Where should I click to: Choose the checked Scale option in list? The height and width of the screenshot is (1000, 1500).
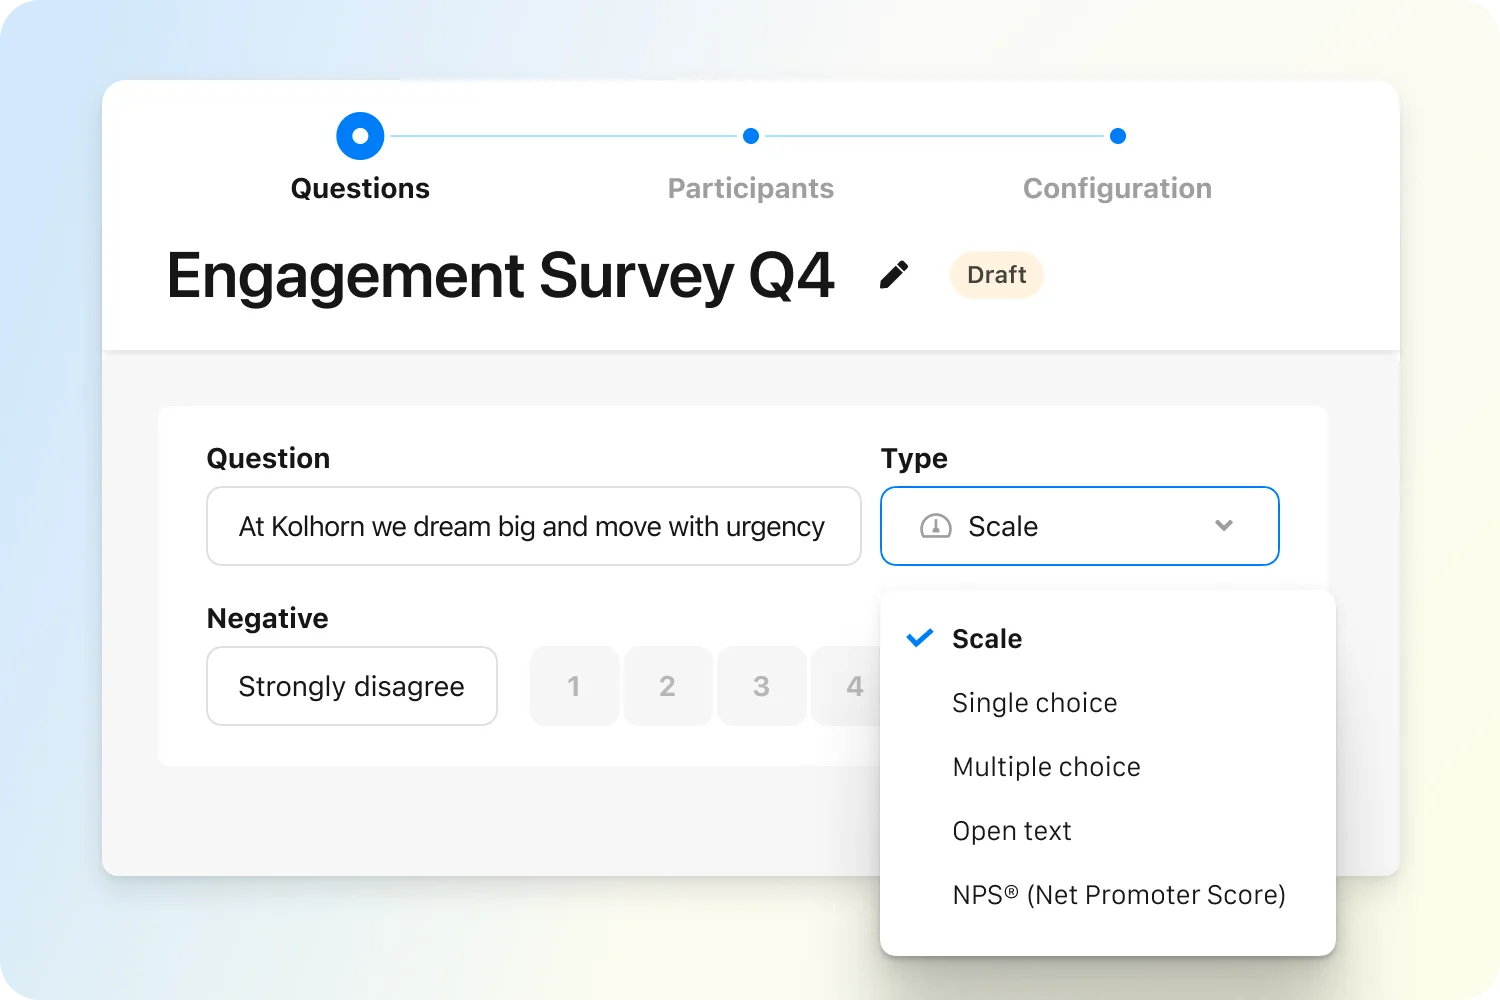(x=986, y=639)
